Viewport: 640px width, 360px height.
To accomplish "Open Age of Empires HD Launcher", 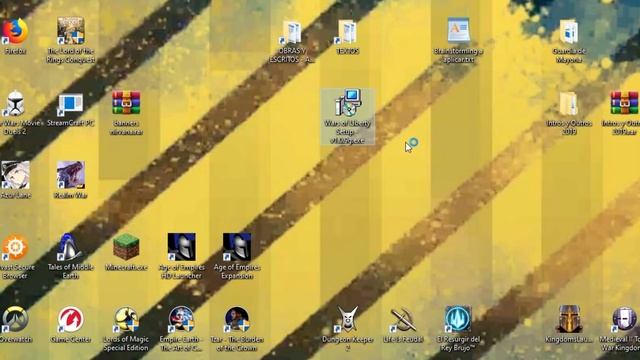I will coord(182,247).
